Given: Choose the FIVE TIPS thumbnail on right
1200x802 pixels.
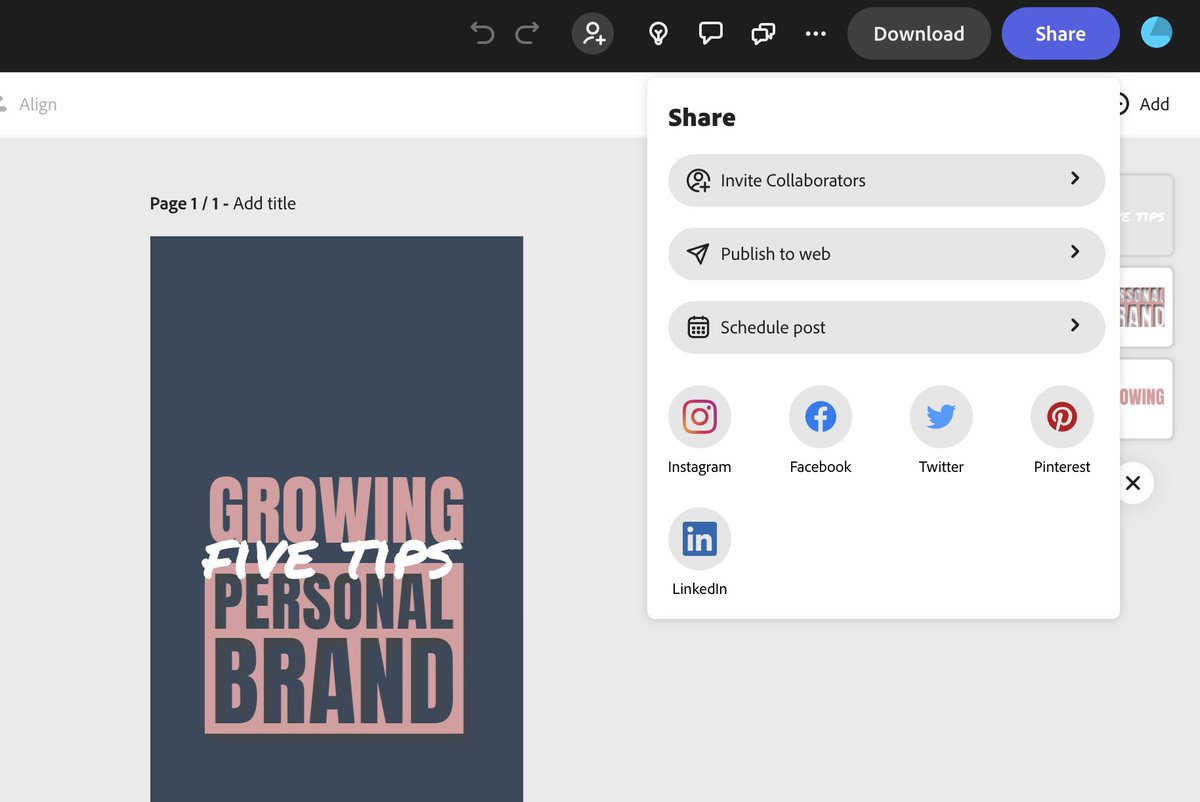Looking at the screenshot, I should click(1145, 216).
